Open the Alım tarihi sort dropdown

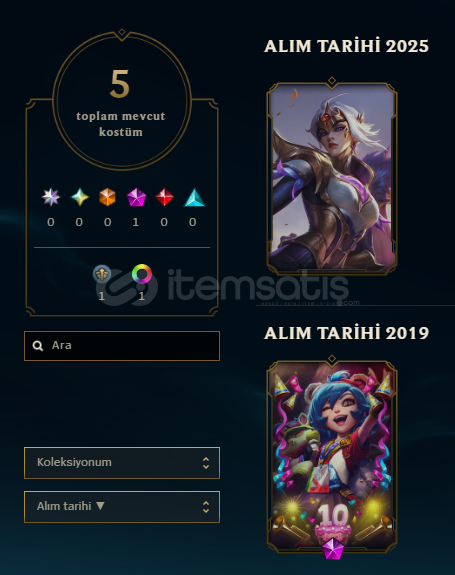pyautogui.click(x=122, y=507)
